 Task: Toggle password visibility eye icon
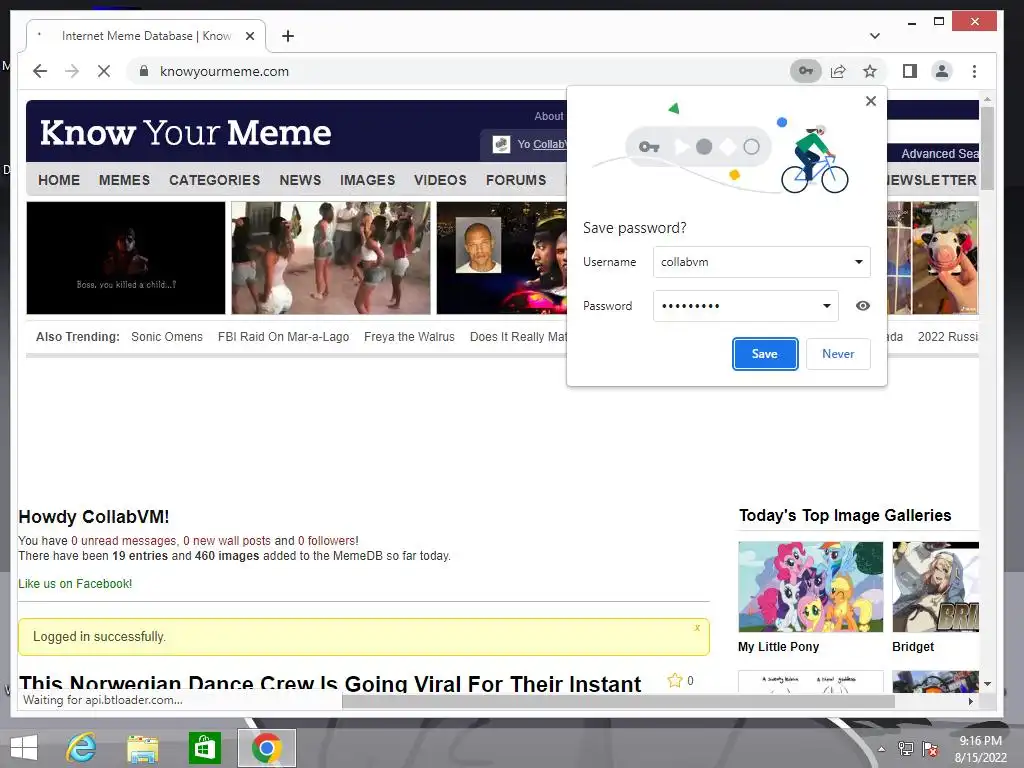pyautogui.click(x=863, y=306)
